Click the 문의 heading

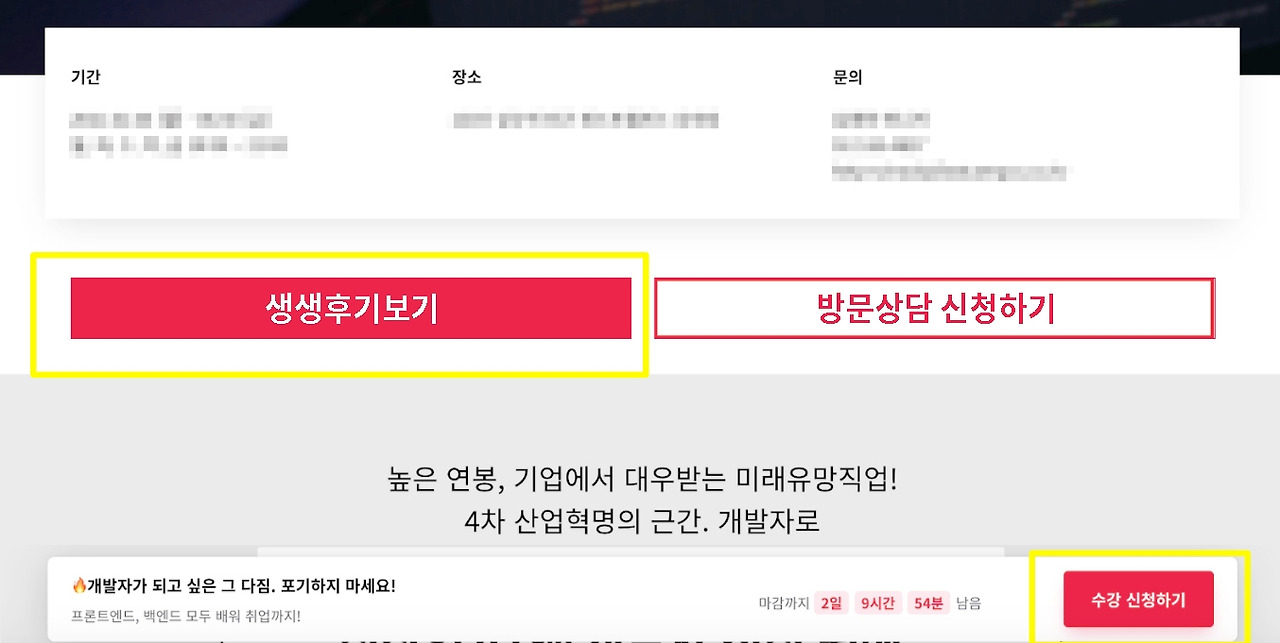click(x=847, y=77)
